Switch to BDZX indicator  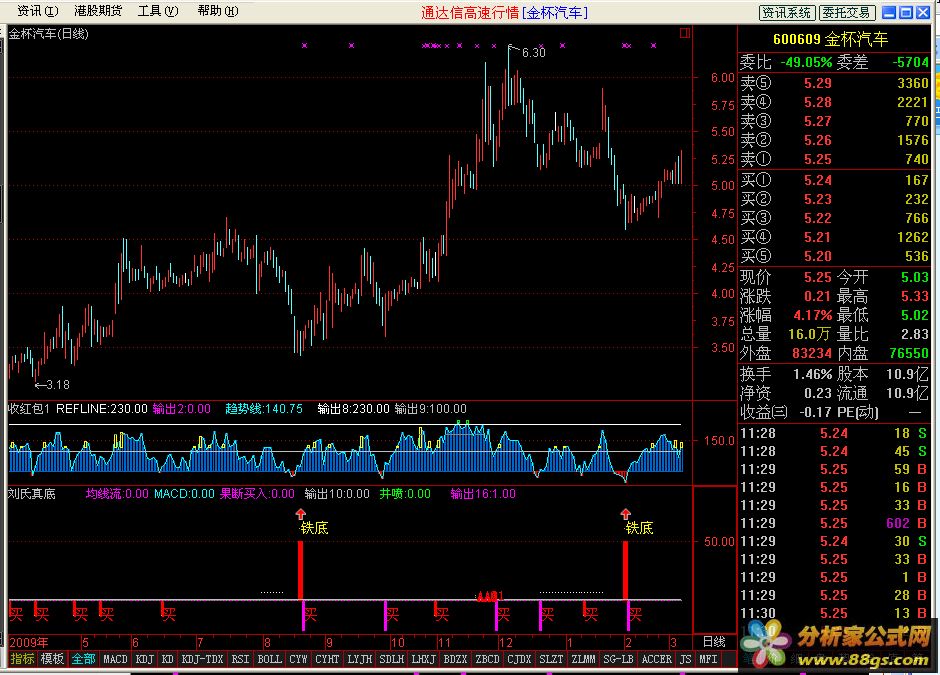pyautogui.click(x=455, y=659)
